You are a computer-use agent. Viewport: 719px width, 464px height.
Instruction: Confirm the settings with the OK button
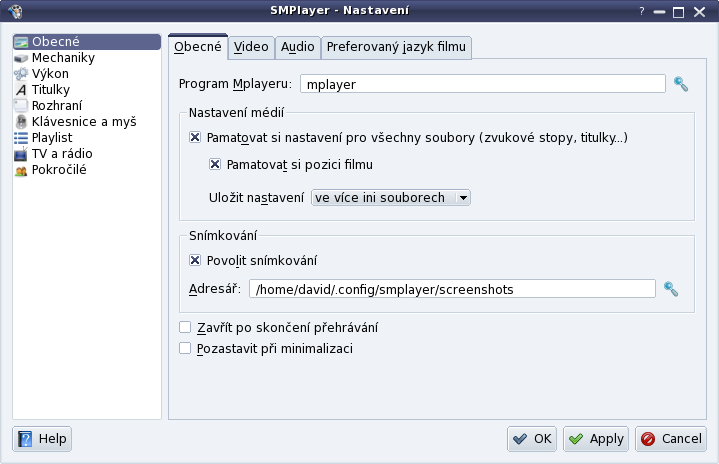click(x=532, y=439)
